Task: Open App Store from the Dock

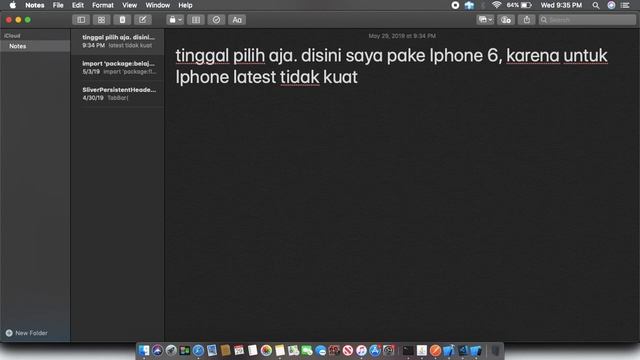Action: pos(375,351)
